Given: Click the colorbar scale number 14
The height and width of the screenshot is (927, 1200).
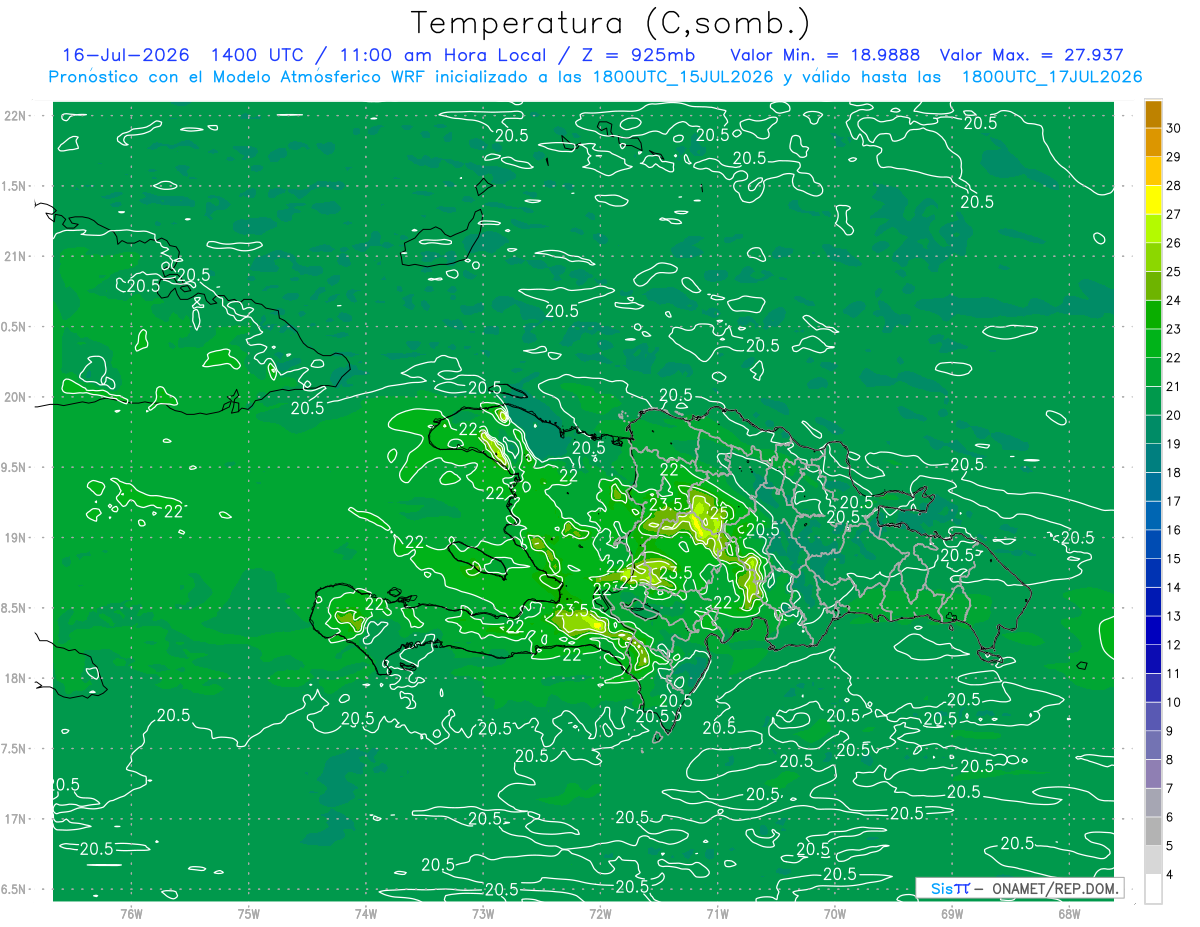Looking at the screenshot, I should [1173, 588].
